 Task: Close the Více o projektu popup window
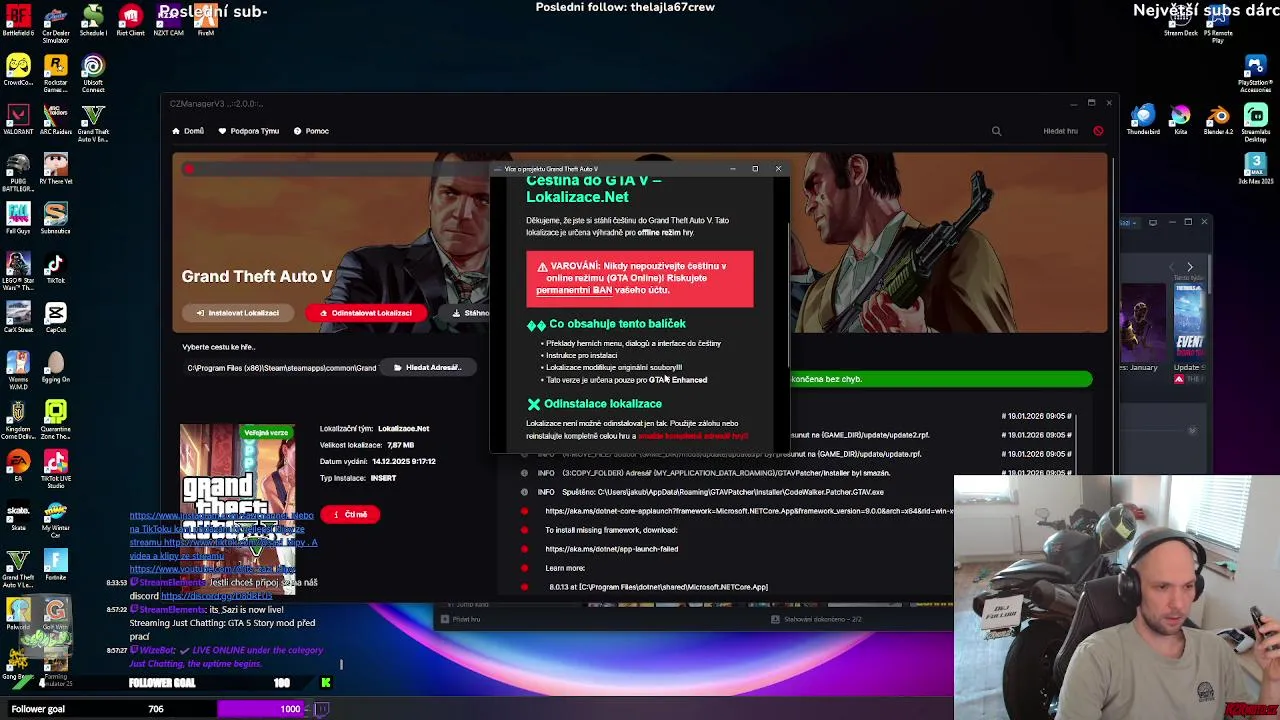(778, 169)
